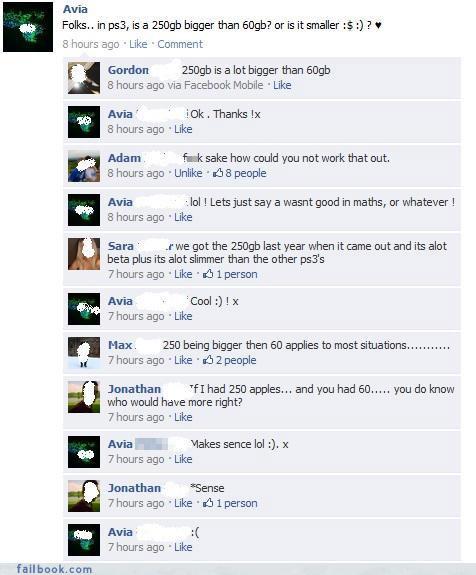Click Avia's main post profile picture

[28, 27]
